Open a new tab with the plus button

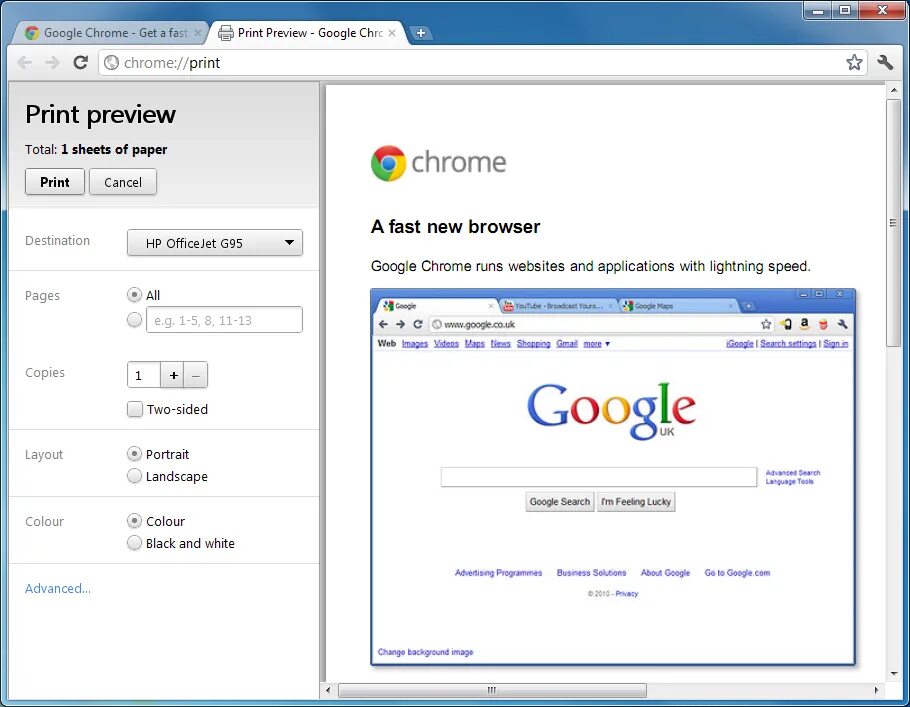421,33
